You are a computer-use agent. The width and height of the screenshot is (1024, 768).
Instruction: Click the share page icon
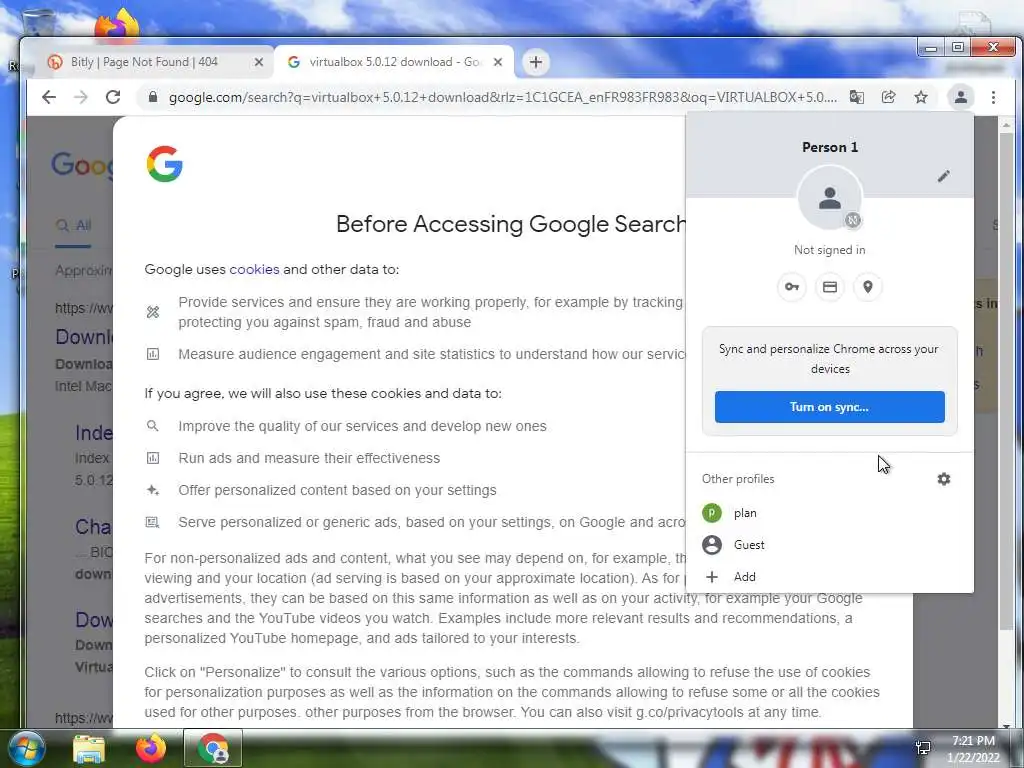888,97
